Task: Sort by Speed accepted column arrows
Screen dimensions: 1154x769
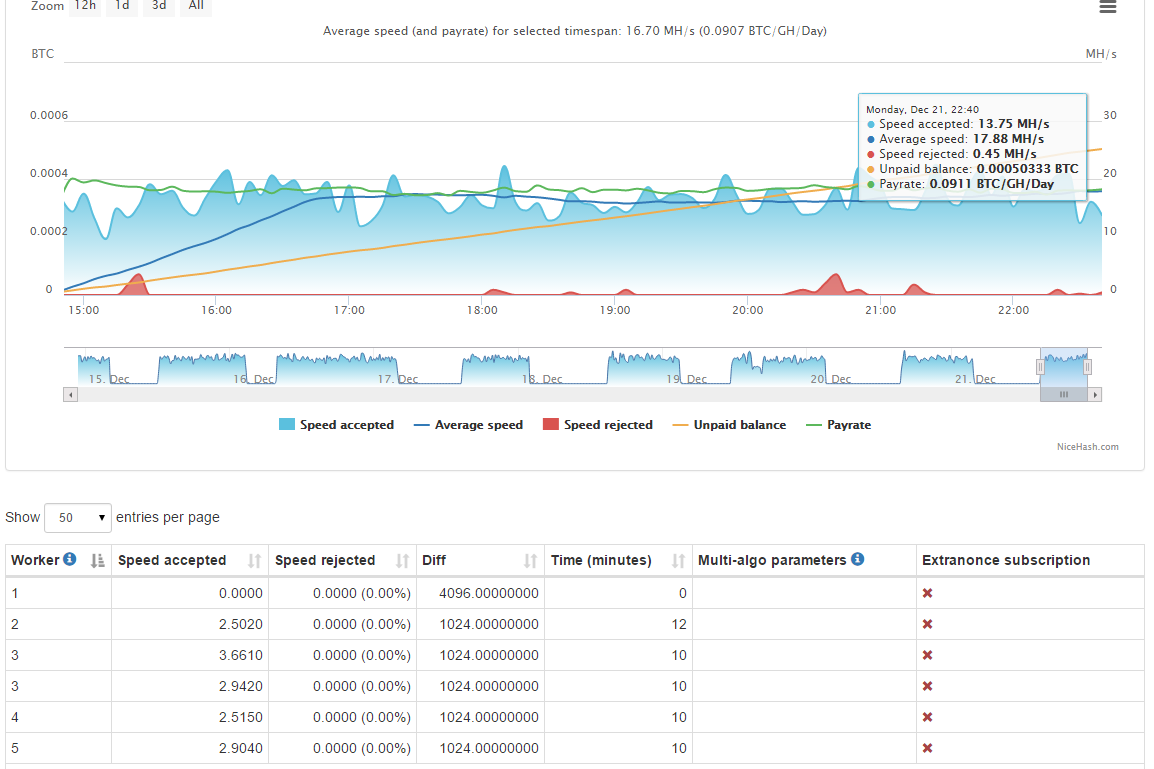Action: (x=255, y=561)
